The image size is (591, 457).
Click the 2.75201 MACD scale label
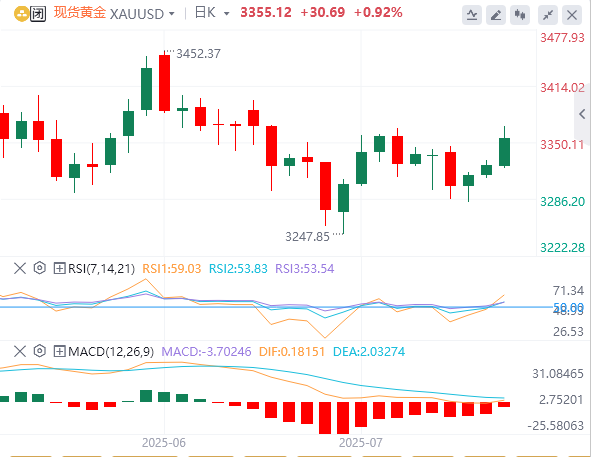561,400
